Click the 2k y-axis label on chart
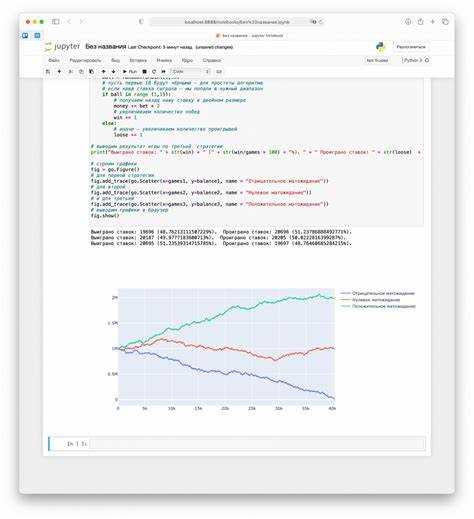 pyautogui.click(x=114, y=297)
